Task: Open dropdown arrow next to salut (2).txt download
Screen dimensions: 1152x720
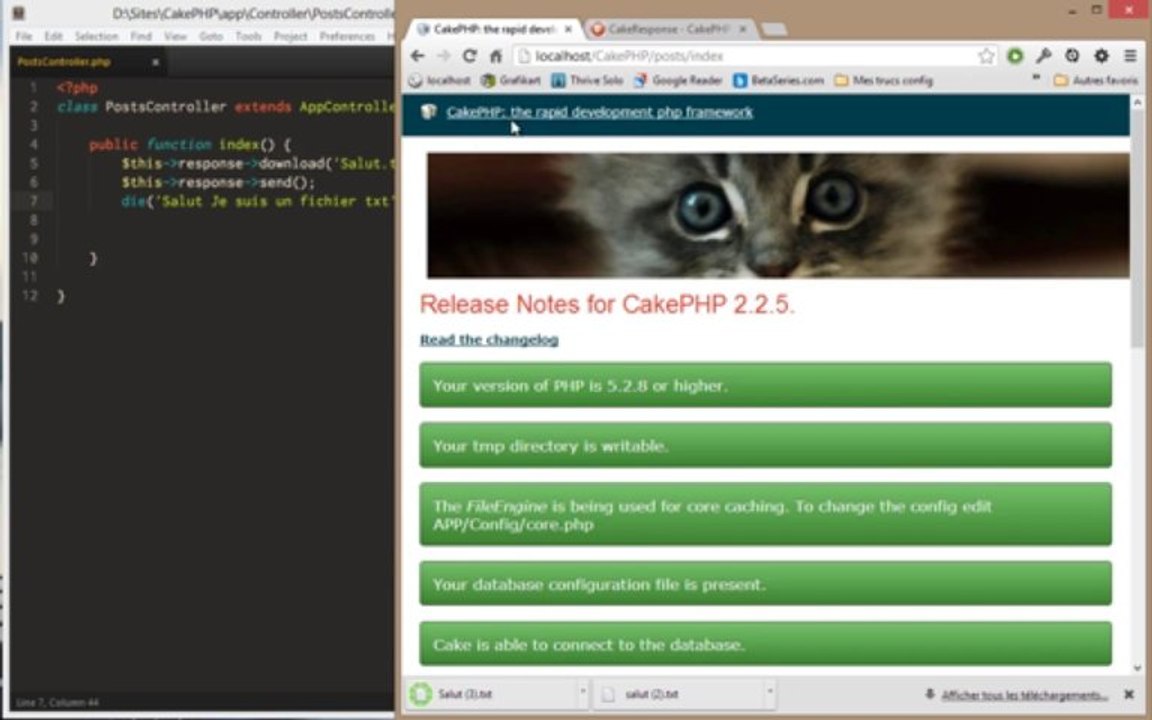Action: pos(770,692)
